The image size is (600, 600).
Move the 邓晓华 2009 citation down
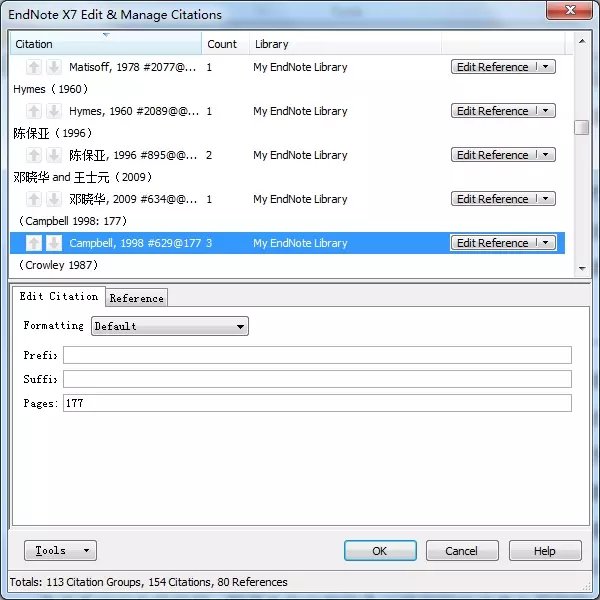(x=54, y=199)
